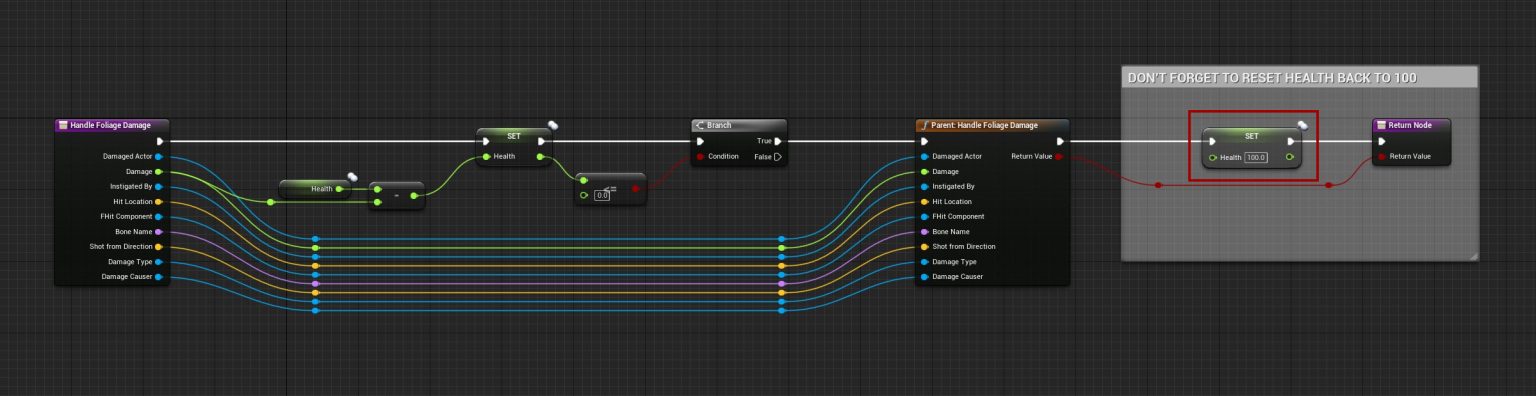Screen dimensions: 1536x396
Task: Click Damage Causer output pin on entry node
Action: 159,276
